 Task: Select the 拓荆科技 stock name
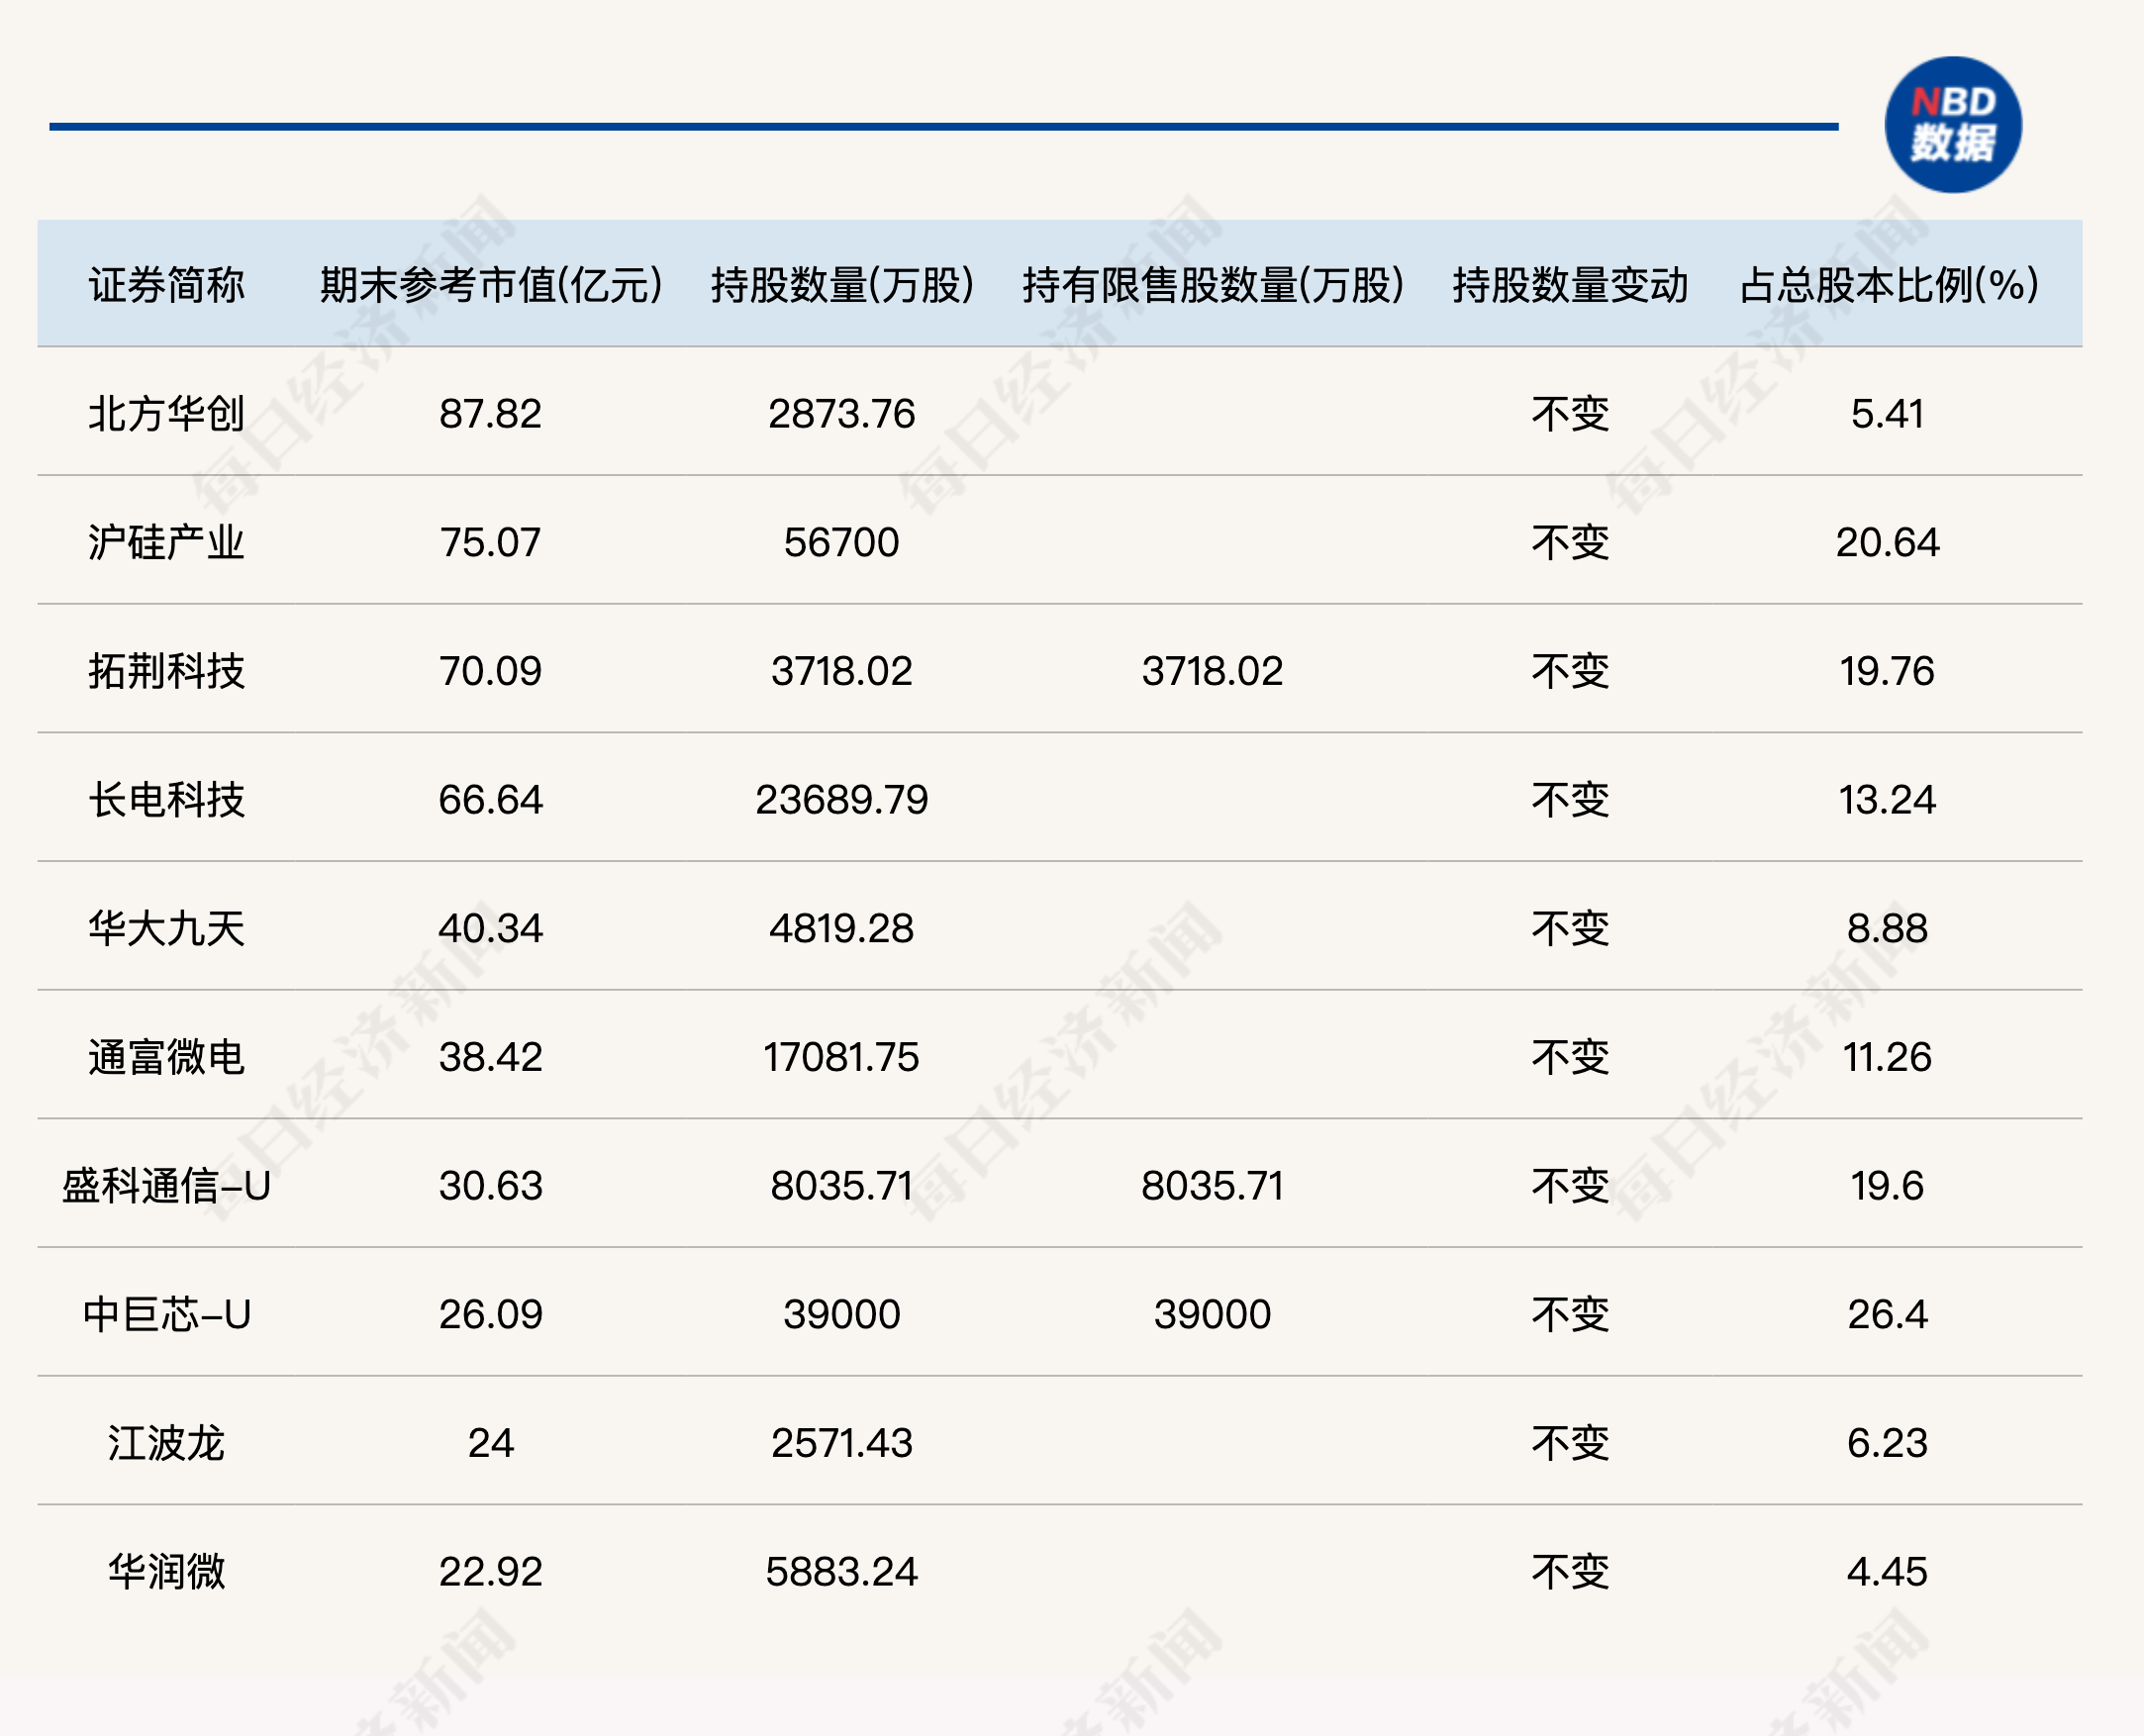(x=166, y=671)
